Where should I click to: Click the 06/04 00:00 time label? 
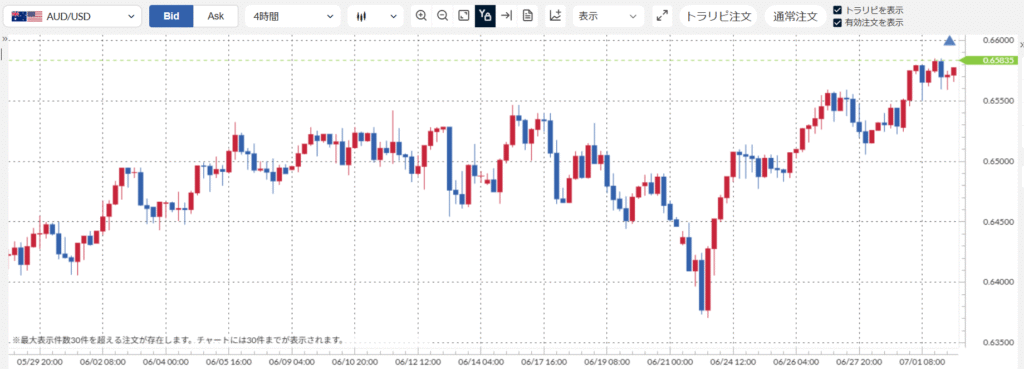coord(167,361)
